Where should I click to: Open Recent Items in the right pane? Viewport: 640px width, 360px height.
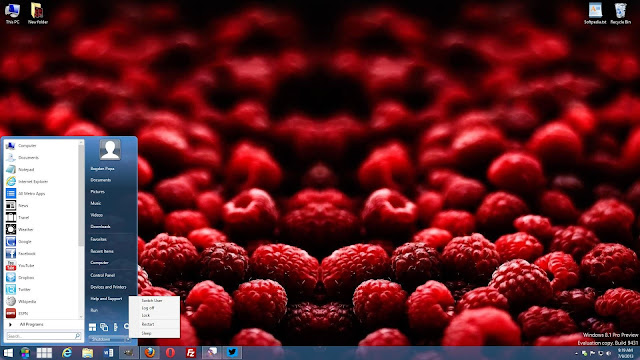point(102,251)
